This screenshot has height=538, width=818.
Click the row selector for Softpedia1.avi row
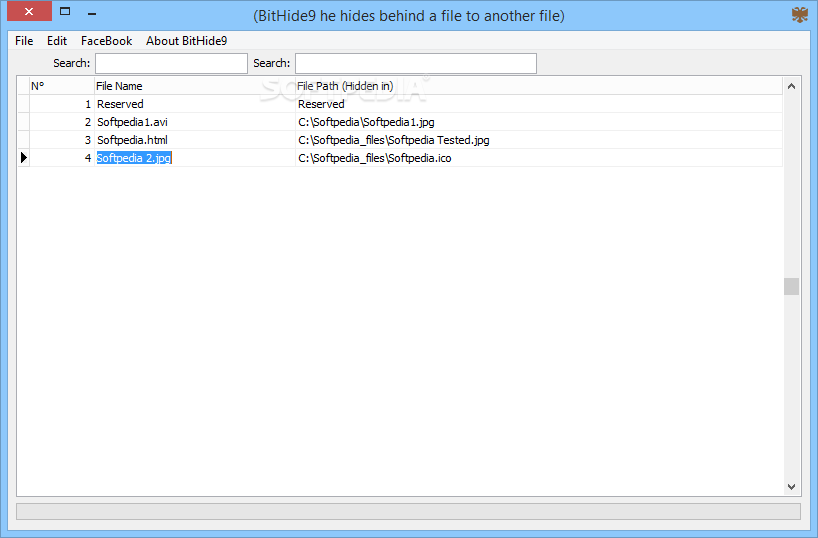point(23,122)
